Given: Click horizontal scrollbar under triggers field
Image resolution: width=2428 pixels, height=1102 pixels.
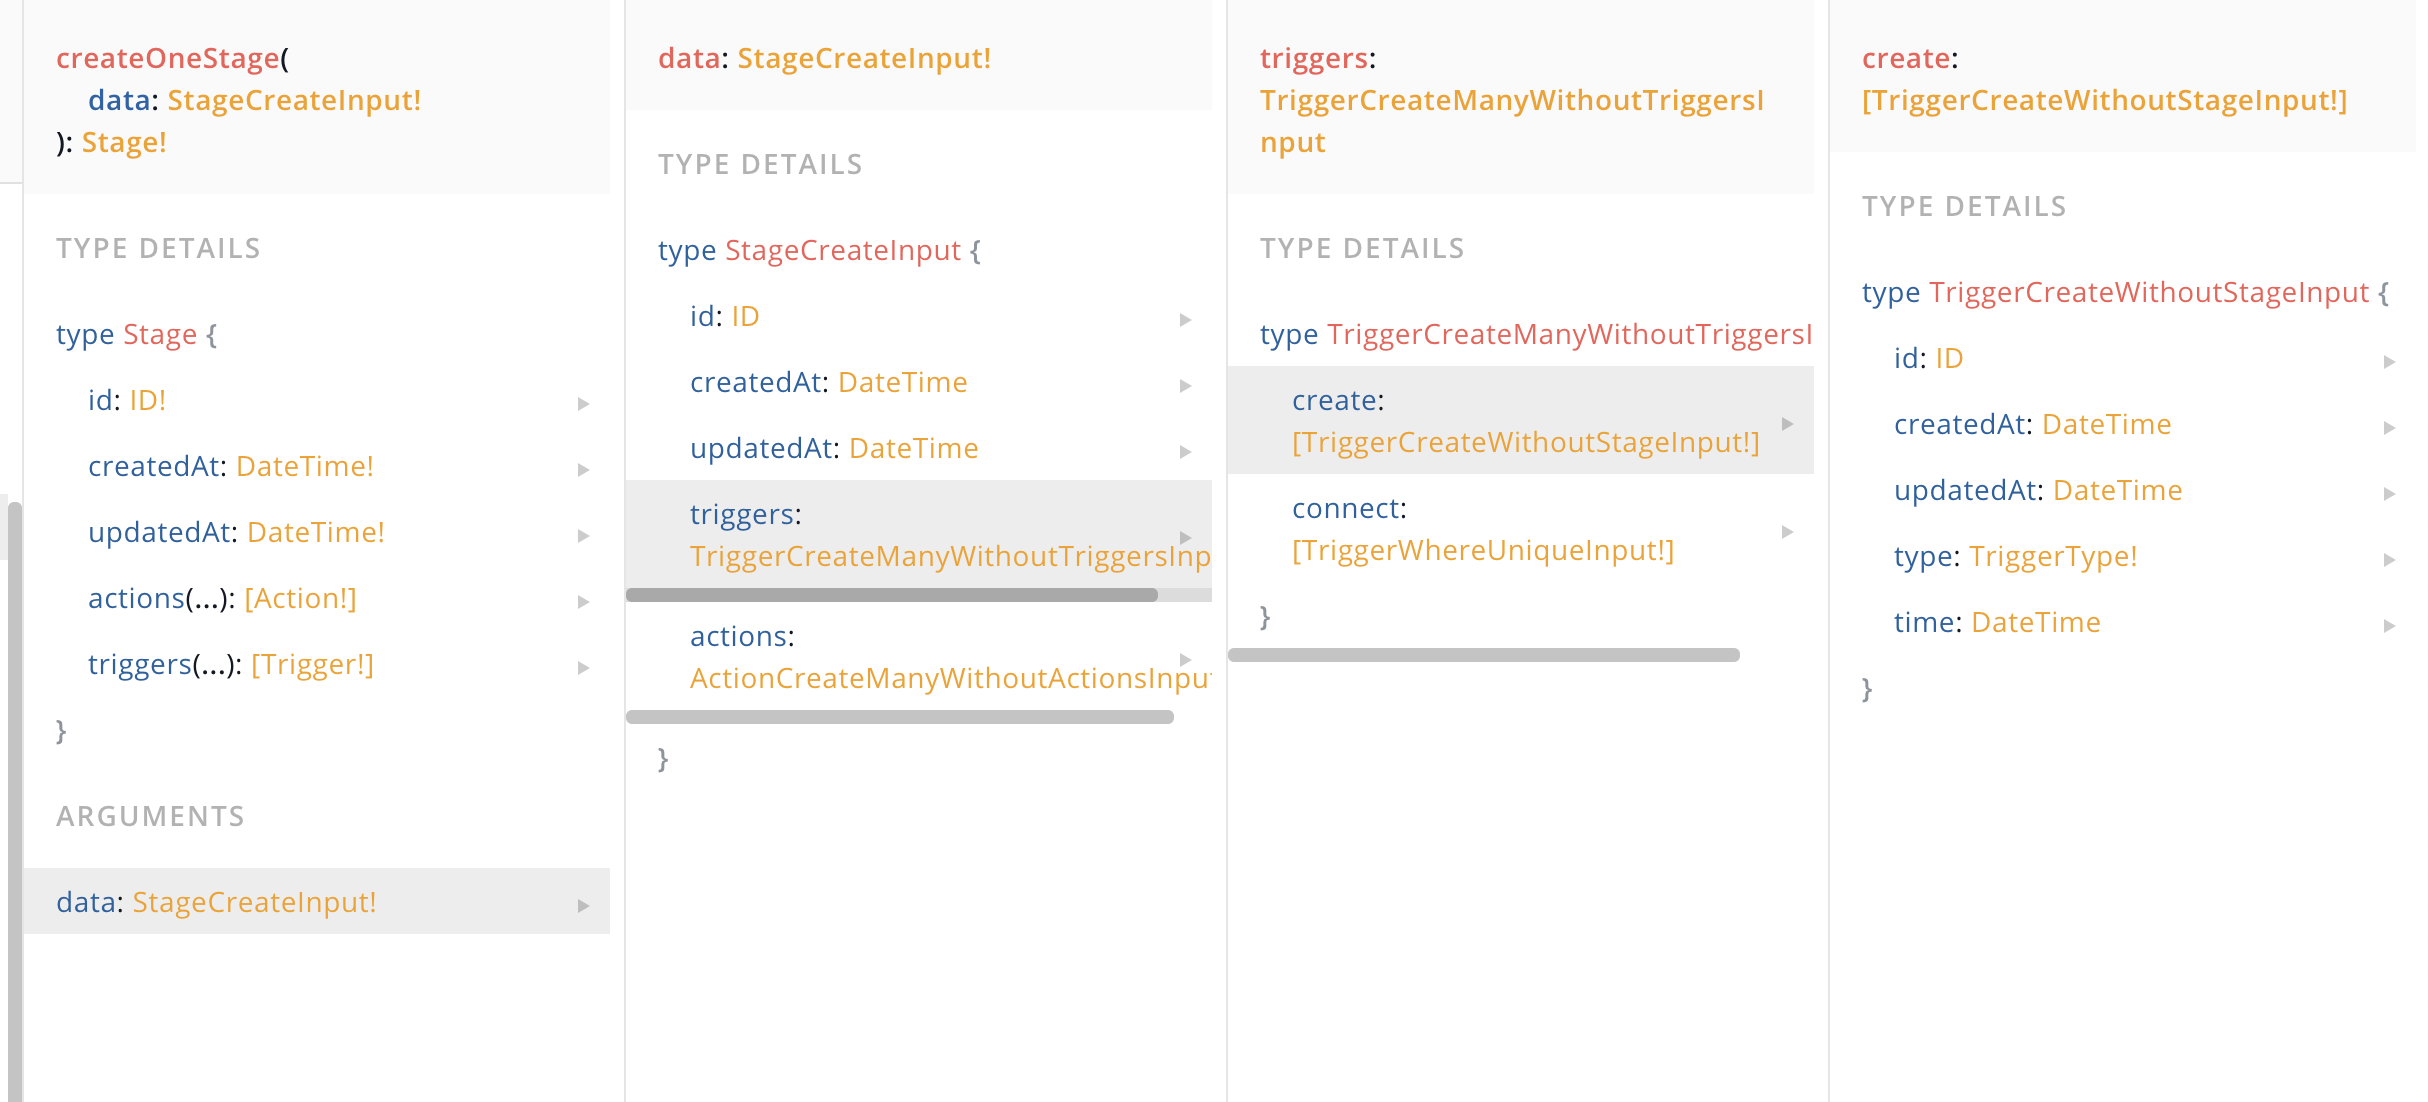Looking at the screenshot, I should 891,595.
